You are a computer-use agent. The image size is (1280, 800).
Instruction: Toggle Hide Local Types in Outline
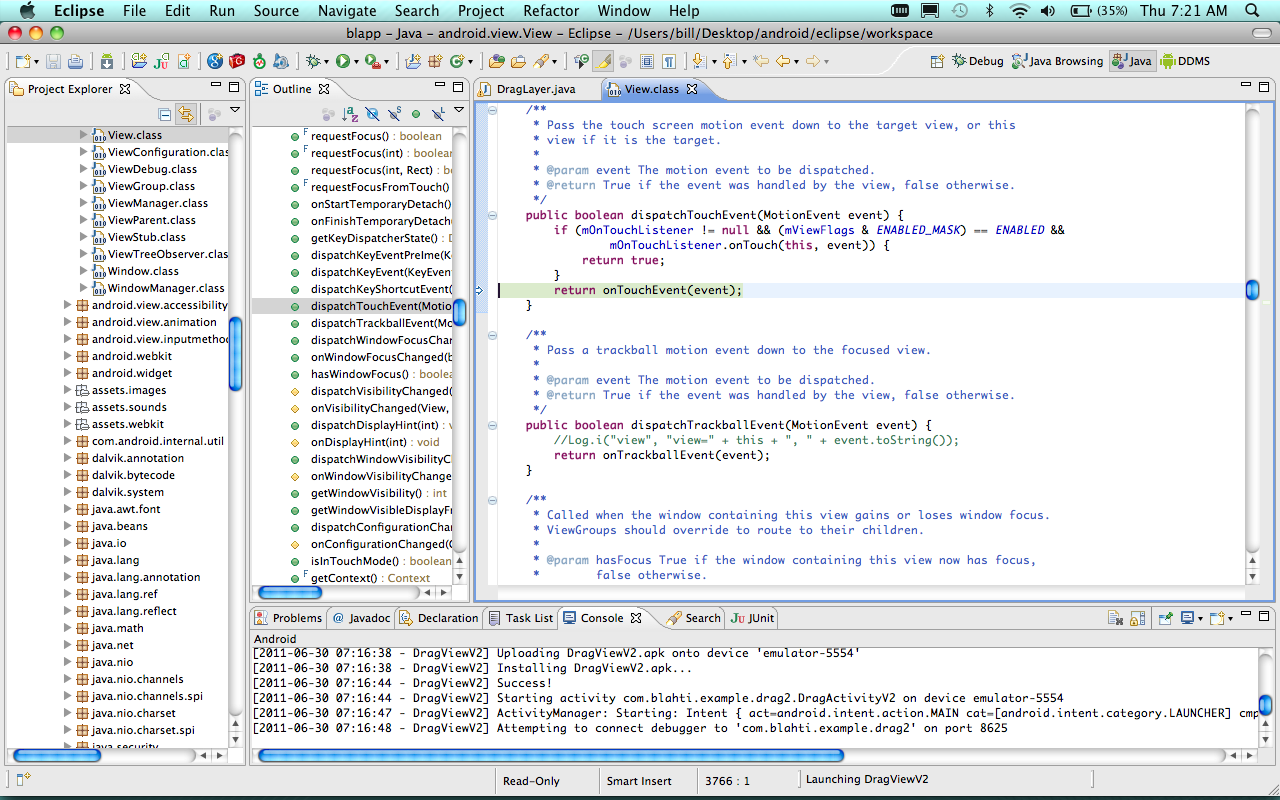pyautogui.click(x=438, y=114)
